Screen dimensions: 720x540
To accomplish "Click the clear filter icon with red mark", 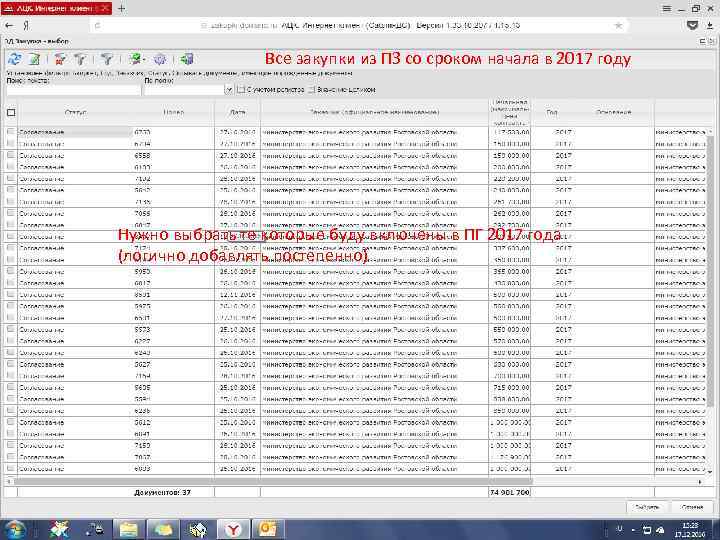I will click(60, 59).
